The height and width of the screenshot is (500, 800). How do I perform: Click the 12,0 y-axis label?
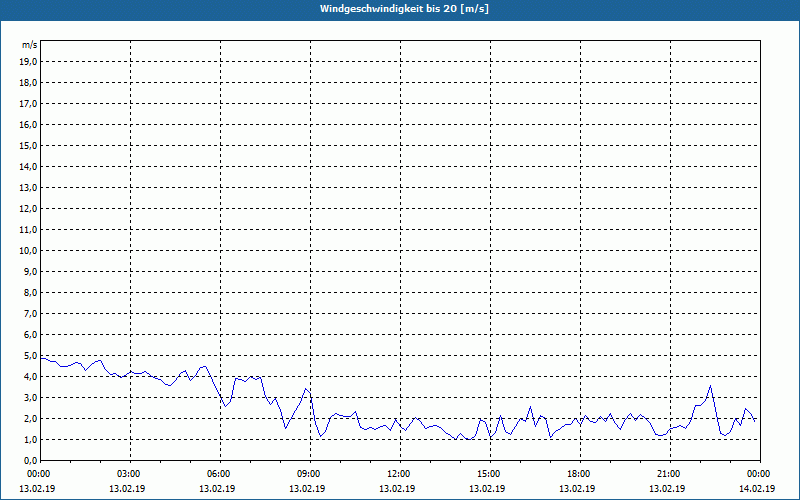tap(28, 209)
